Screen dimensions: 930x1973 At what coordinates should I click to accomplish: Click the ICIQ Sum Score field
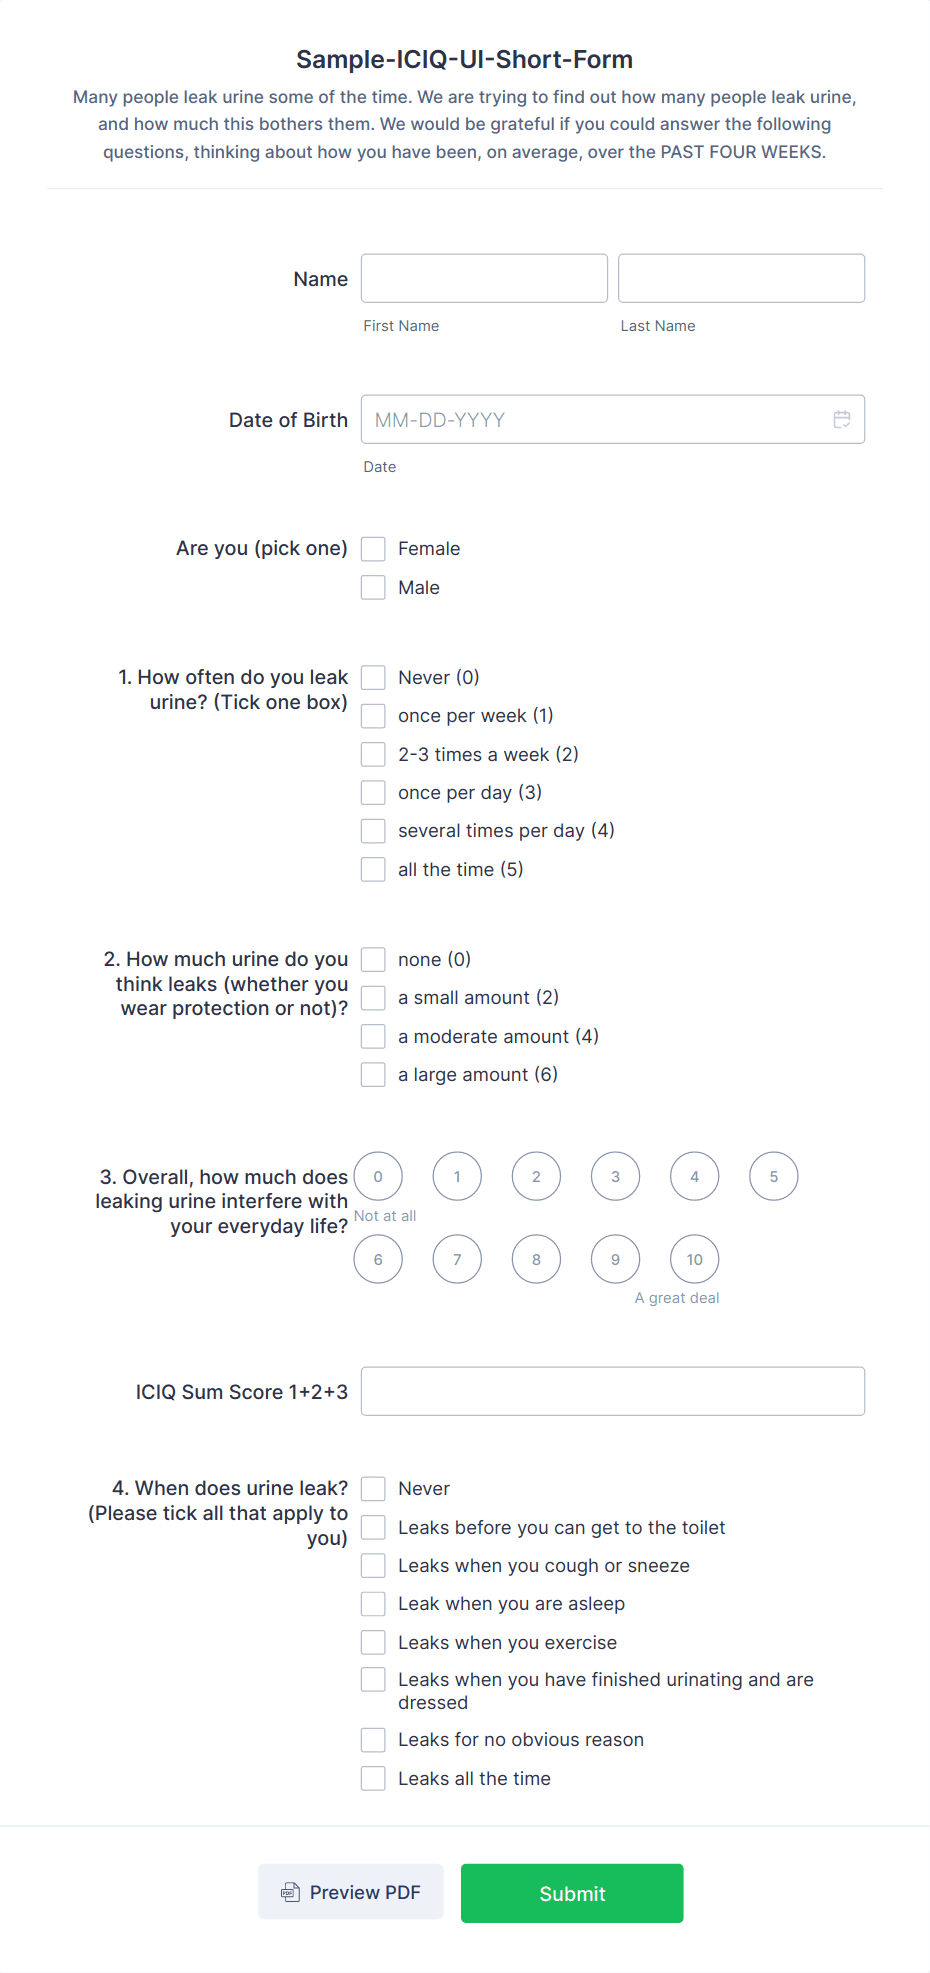(x=612, y=1391)
